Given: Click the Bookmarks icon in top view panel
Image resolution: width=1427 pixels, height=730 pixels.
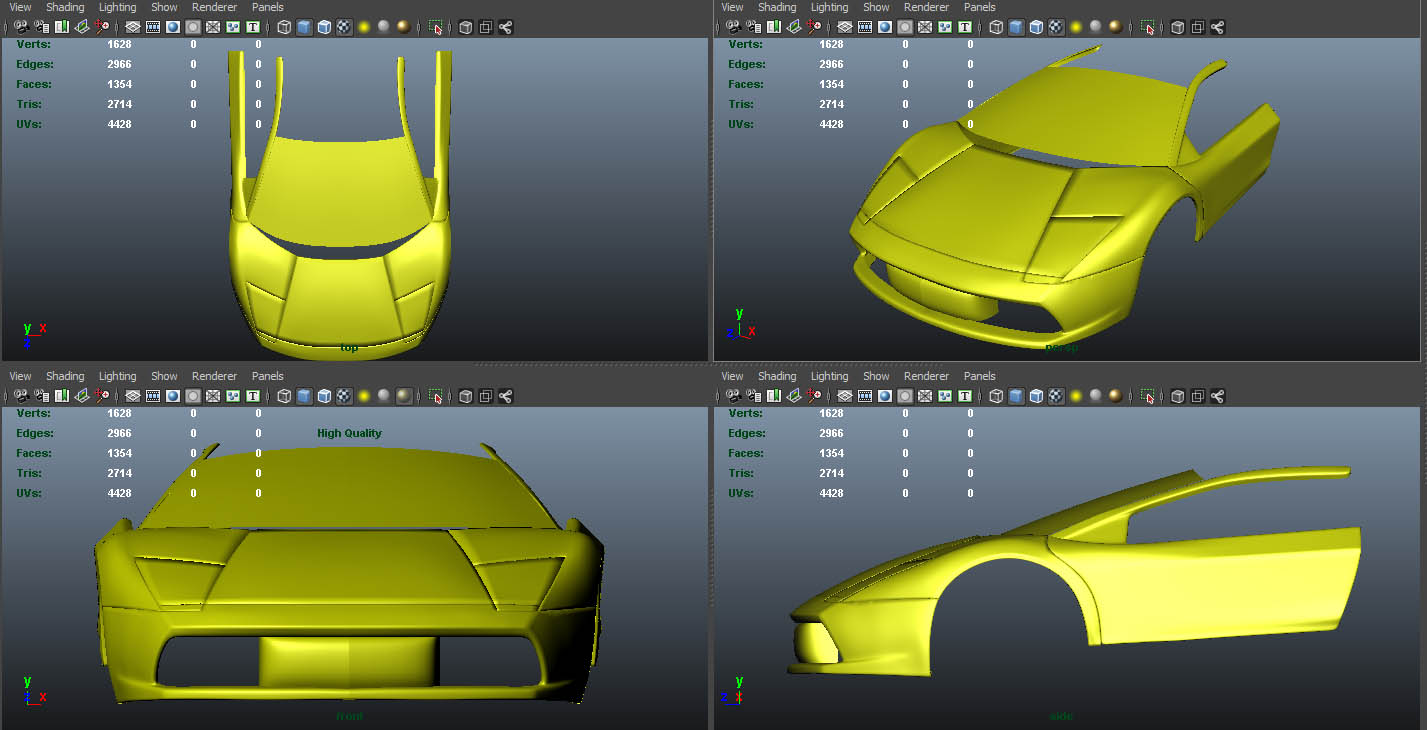Looking at the screenshot, I should (62, 27).
